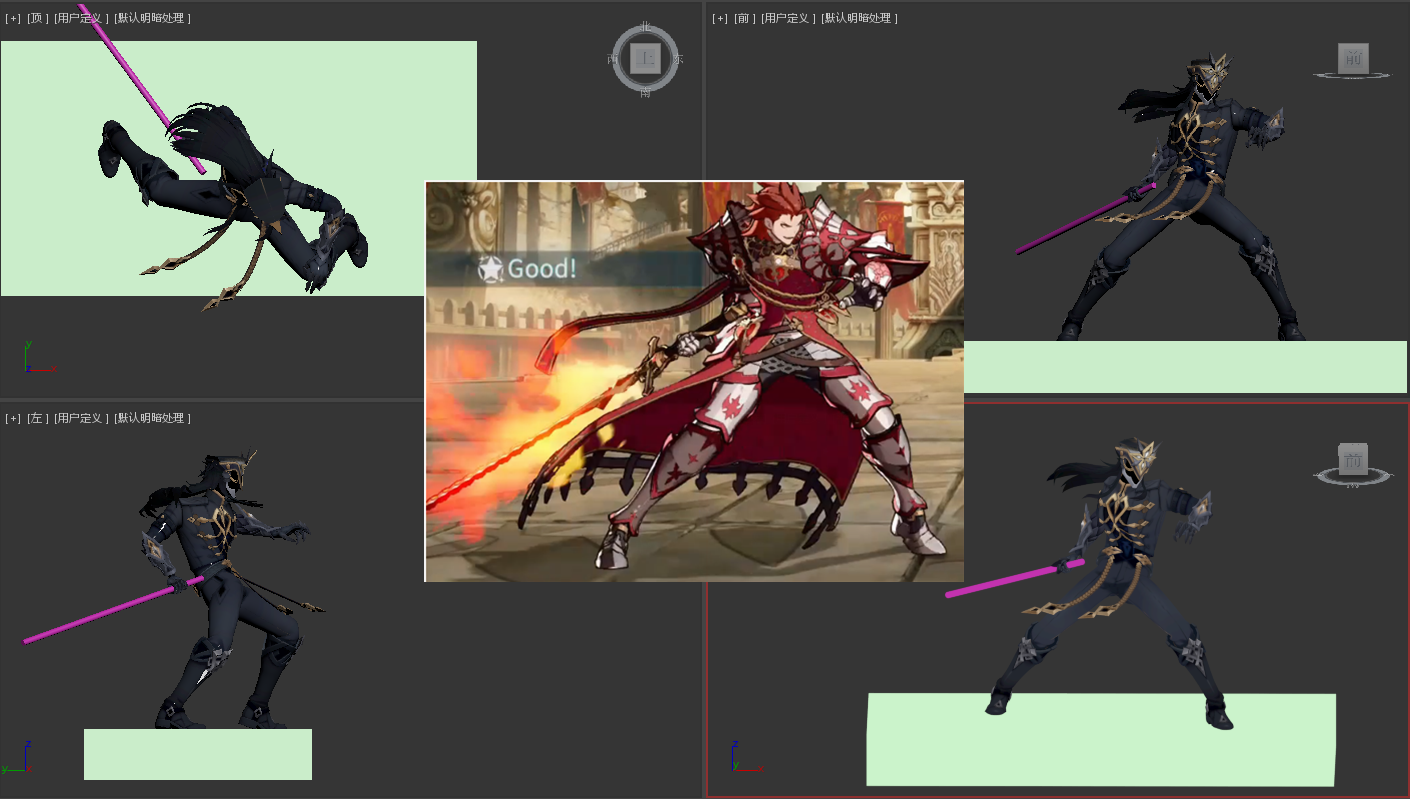Open [默认明暗处理] menu in the 左 viewport
1410x799 pixels.
coord(152,418)
